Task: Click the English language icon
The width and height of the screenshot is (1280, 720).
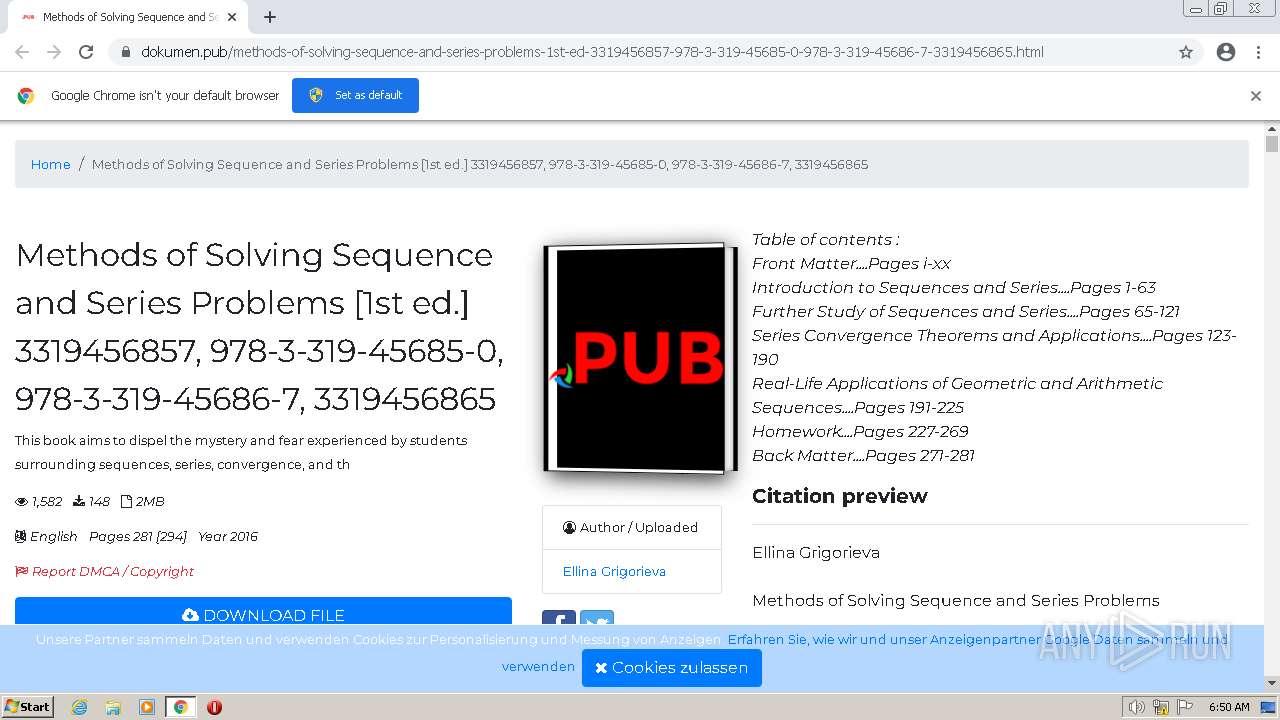Action: (x=20, y=536)
